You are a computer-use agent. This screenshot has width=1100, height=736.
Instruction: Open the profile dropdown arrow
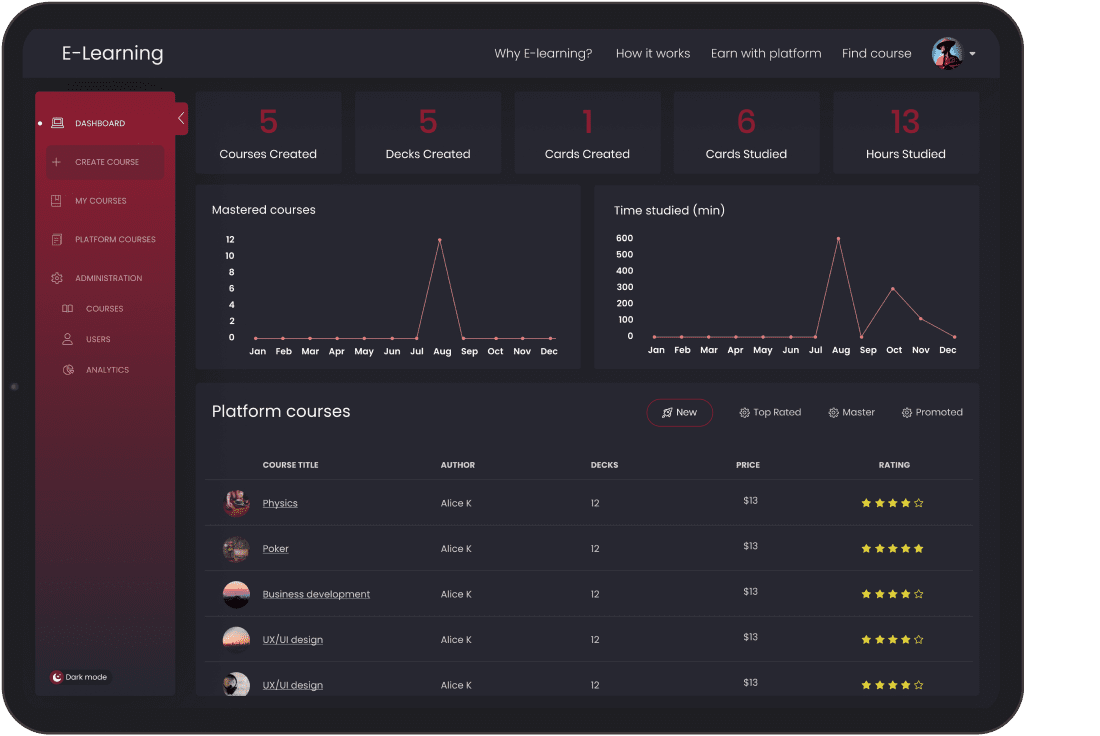[x=973, y=54]
